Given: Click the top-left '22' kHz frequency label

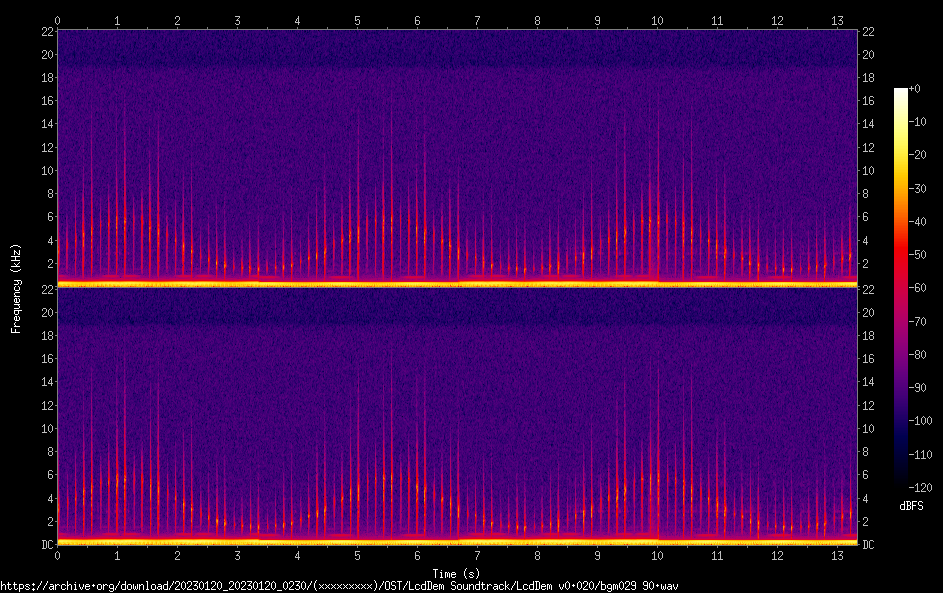Looking at the screenshot, I should pos(46,31).
